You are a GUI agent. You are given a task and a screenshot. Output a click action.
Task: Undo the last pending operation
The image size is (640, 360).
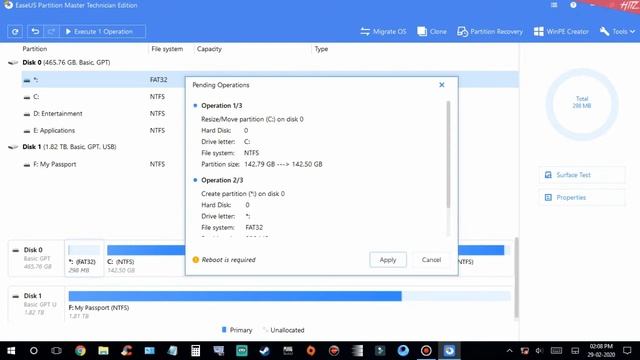tap(35, 31)
